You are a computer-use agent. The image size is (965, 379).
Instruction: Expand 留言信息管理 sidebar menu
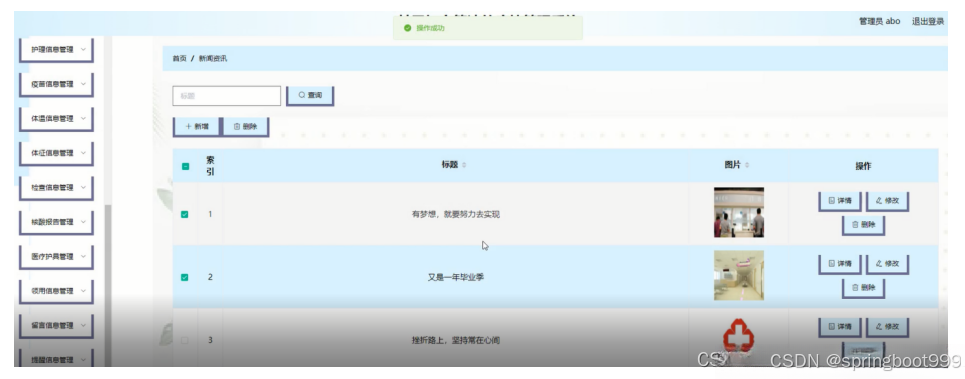[x=57, y=325]
